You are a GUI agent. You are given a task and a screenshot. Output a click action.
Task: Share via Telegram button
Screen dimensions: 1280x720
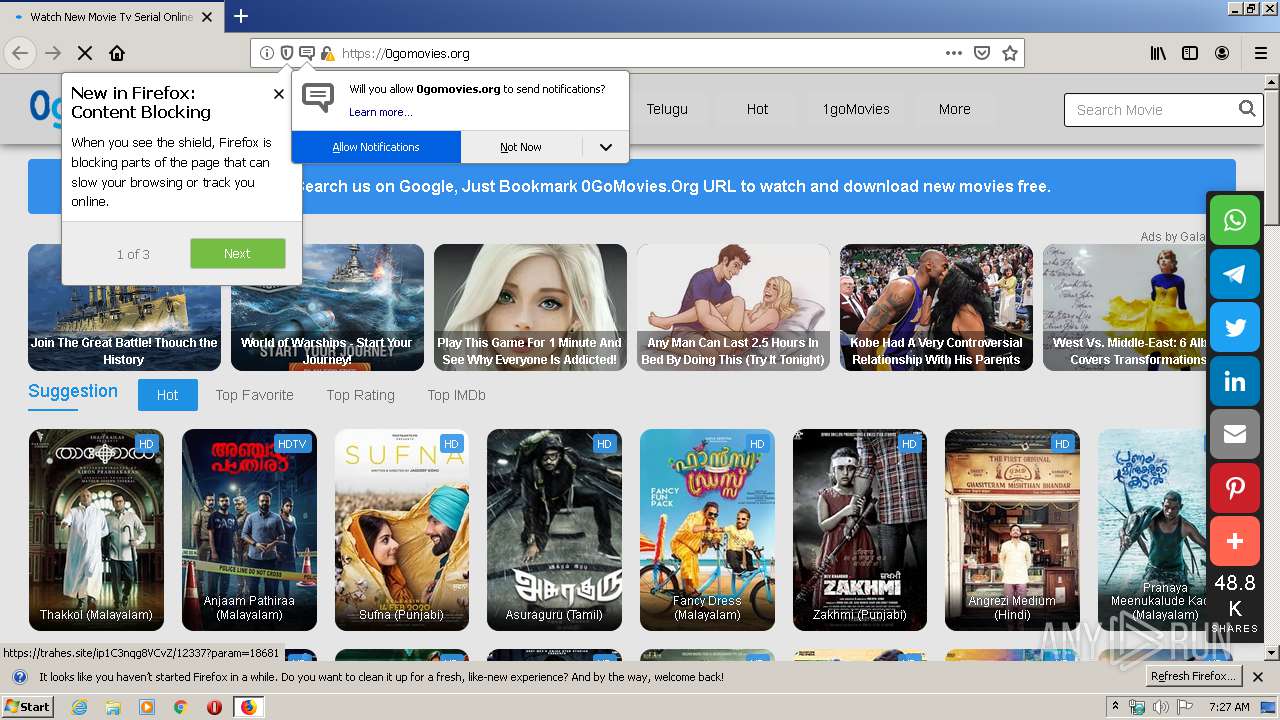click(x=1235, y=274)
